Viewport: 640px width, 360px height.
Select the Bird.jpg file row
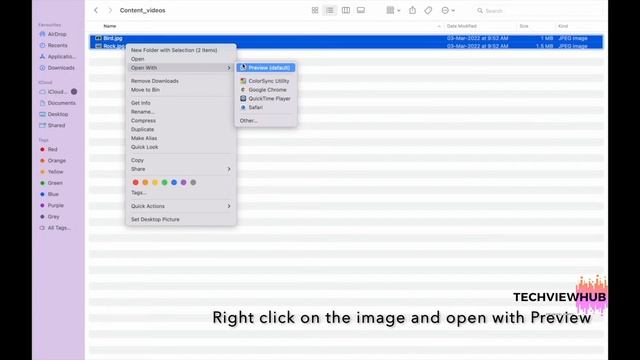point(346,38)
